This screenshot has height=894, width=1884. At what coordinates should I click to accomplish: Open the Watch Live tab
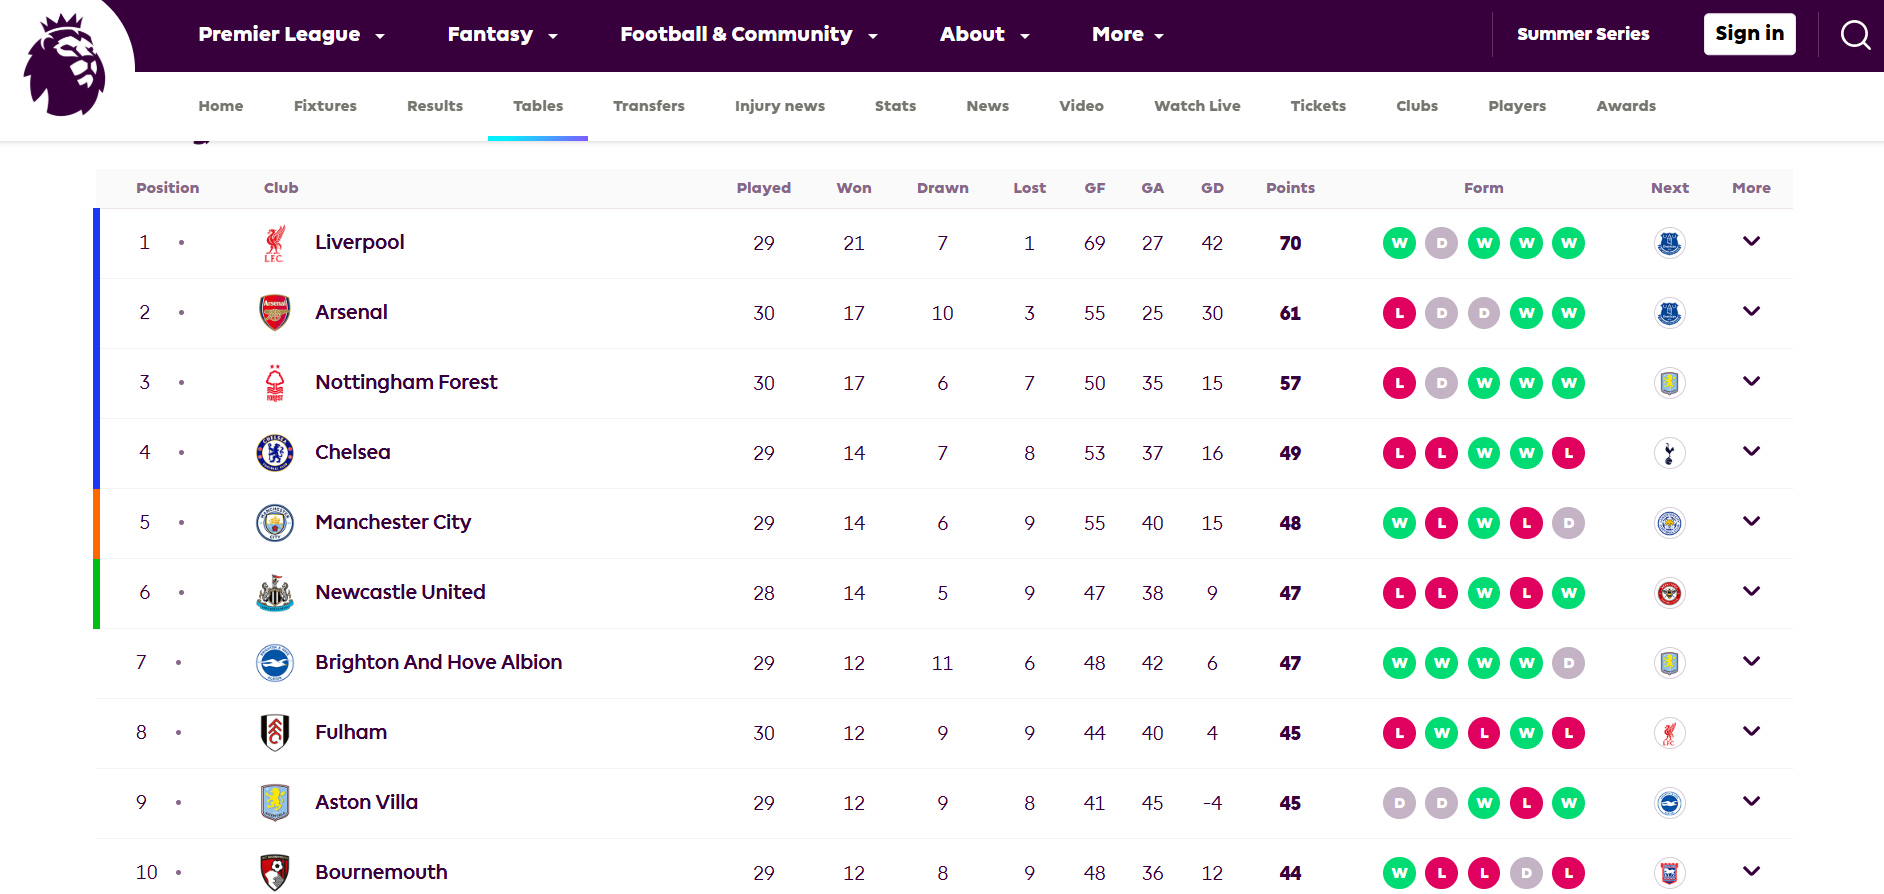[x=1197, y=106]
